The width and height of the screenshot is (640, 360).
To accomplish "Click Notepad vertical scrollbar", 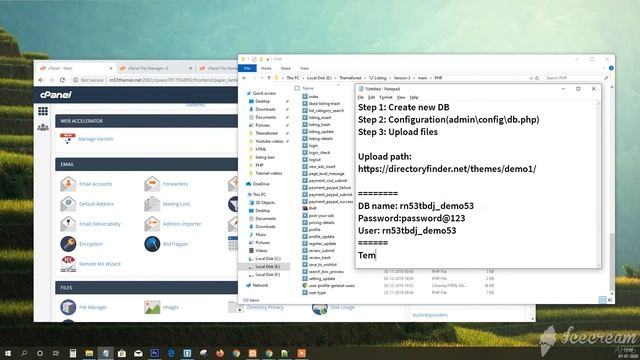I will (599, 183).
